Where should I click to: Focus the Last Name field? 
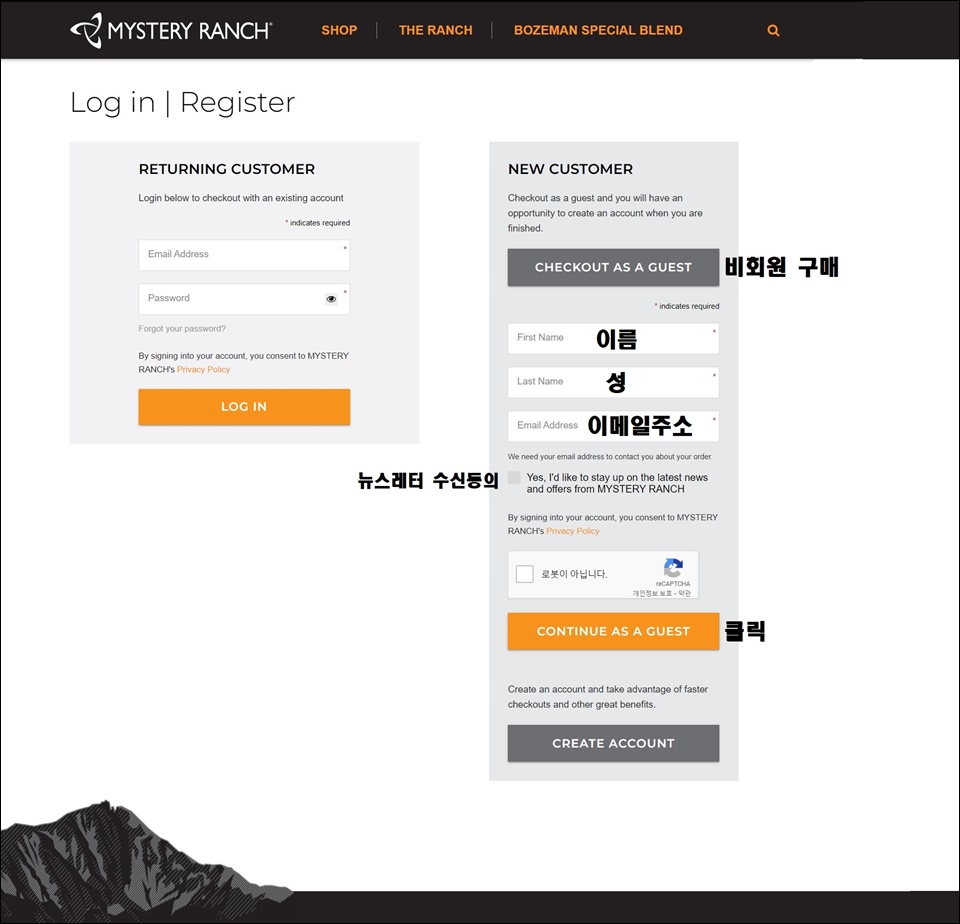point(613,382)
